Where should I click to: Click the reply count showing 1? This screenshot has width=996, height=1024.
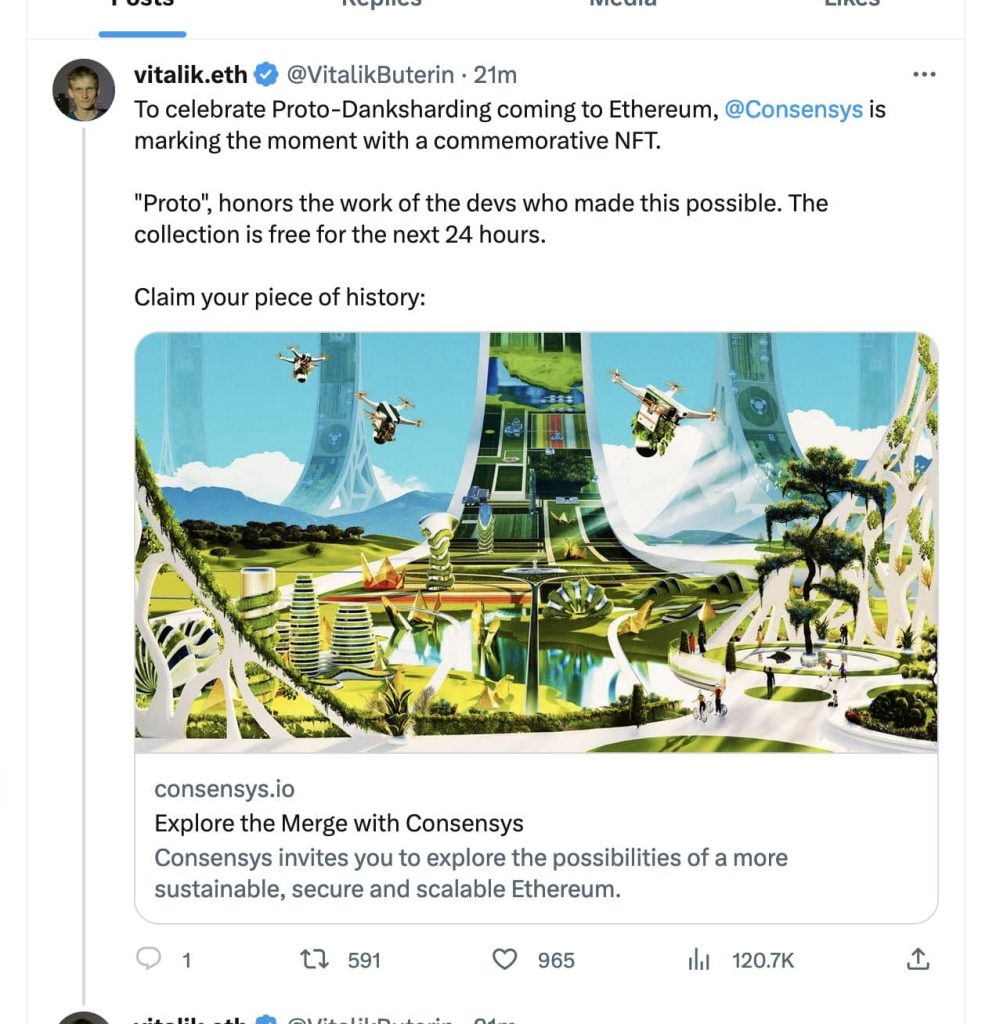pos(186,960)
